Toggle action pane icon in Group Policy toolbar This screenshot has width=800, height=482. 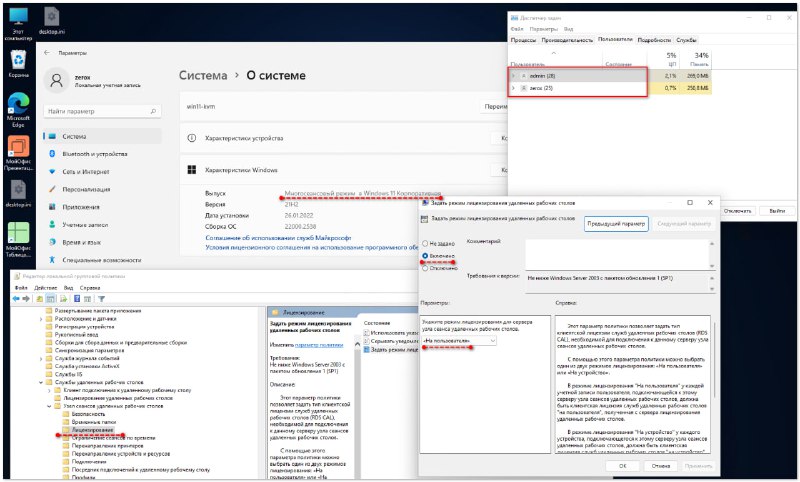click(88, 299)
